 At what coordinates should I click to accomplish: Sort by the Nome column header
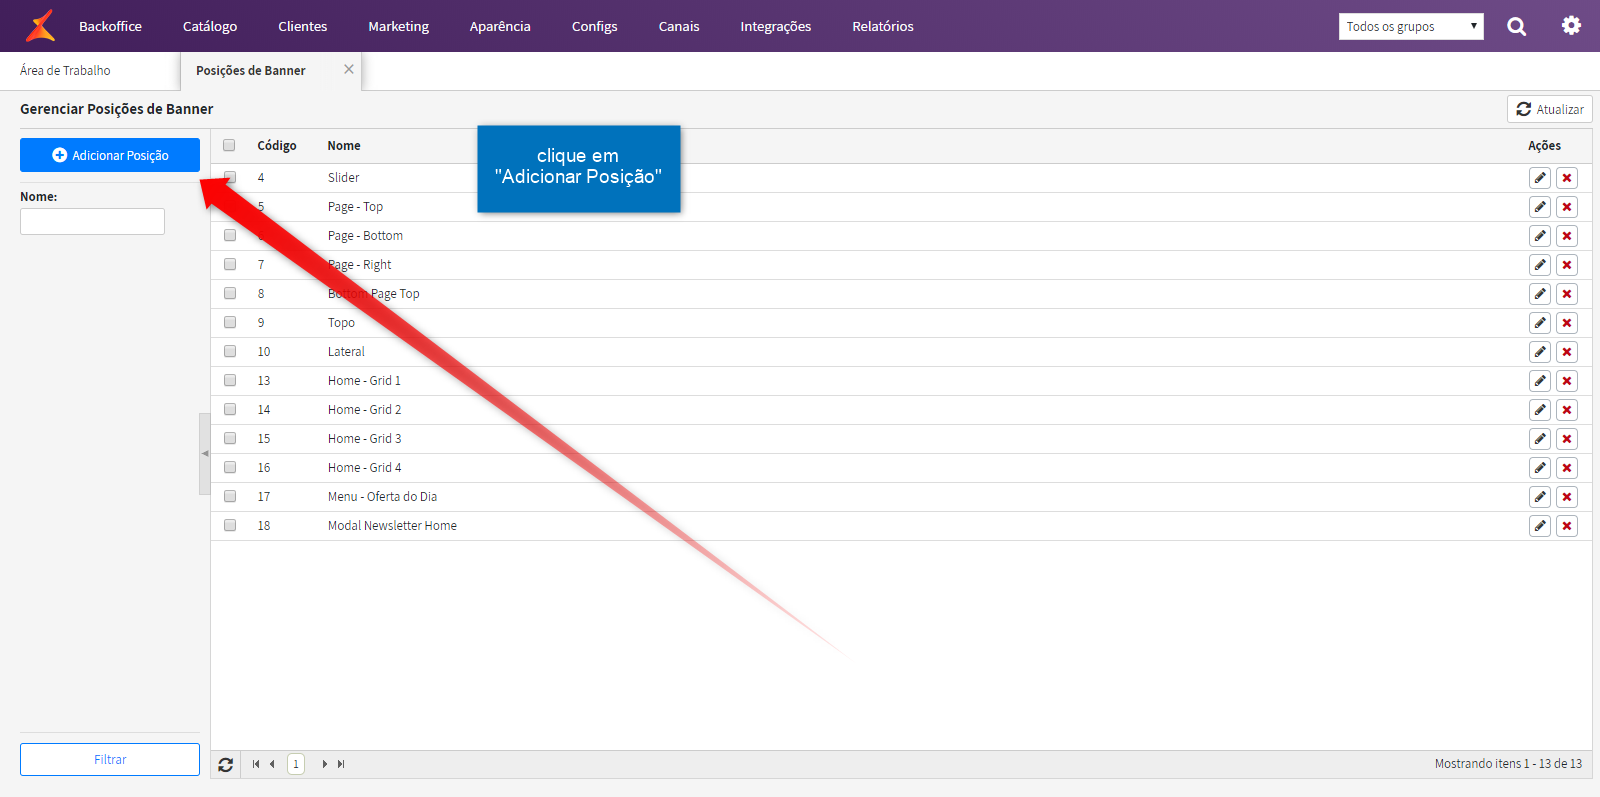pos(344,146)
